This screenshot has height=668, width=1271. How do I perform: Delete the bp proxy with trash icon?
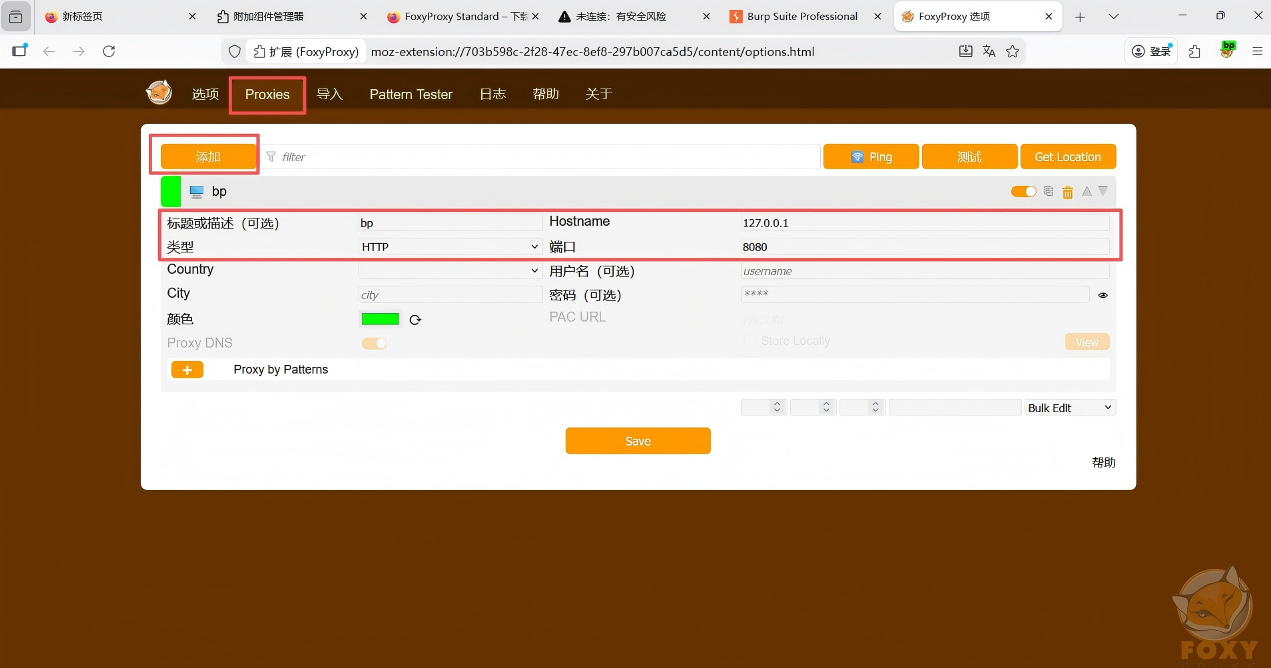(x=1067, y=192)
